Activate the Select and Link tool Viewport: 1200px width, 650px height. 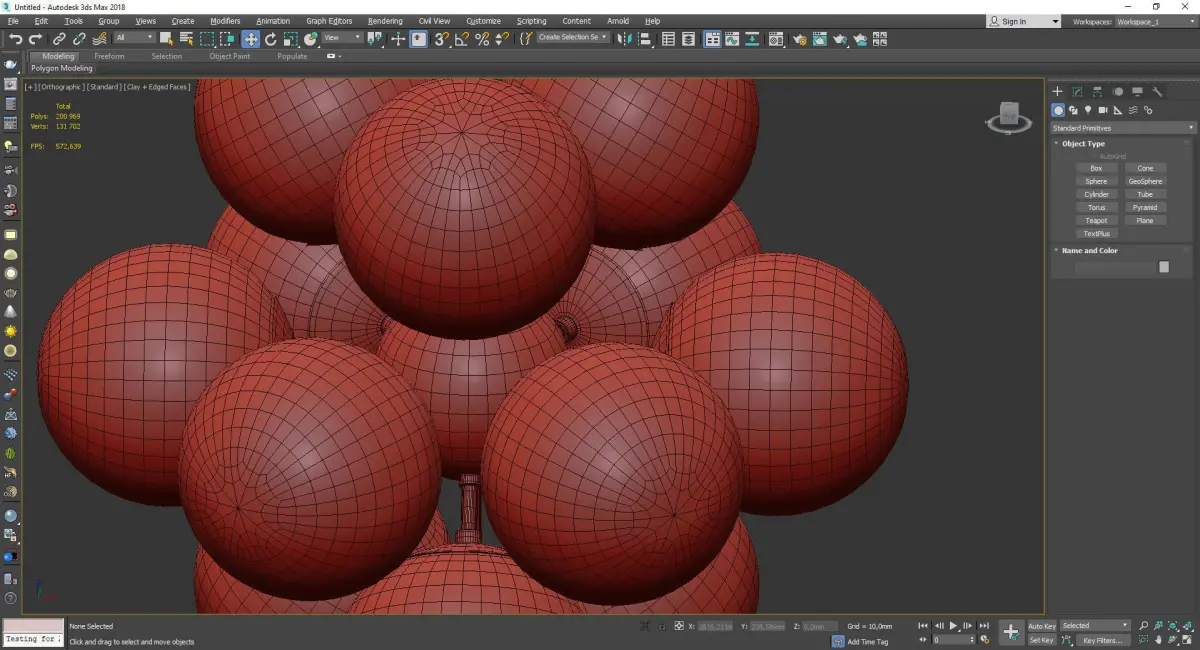click(59, 39)
